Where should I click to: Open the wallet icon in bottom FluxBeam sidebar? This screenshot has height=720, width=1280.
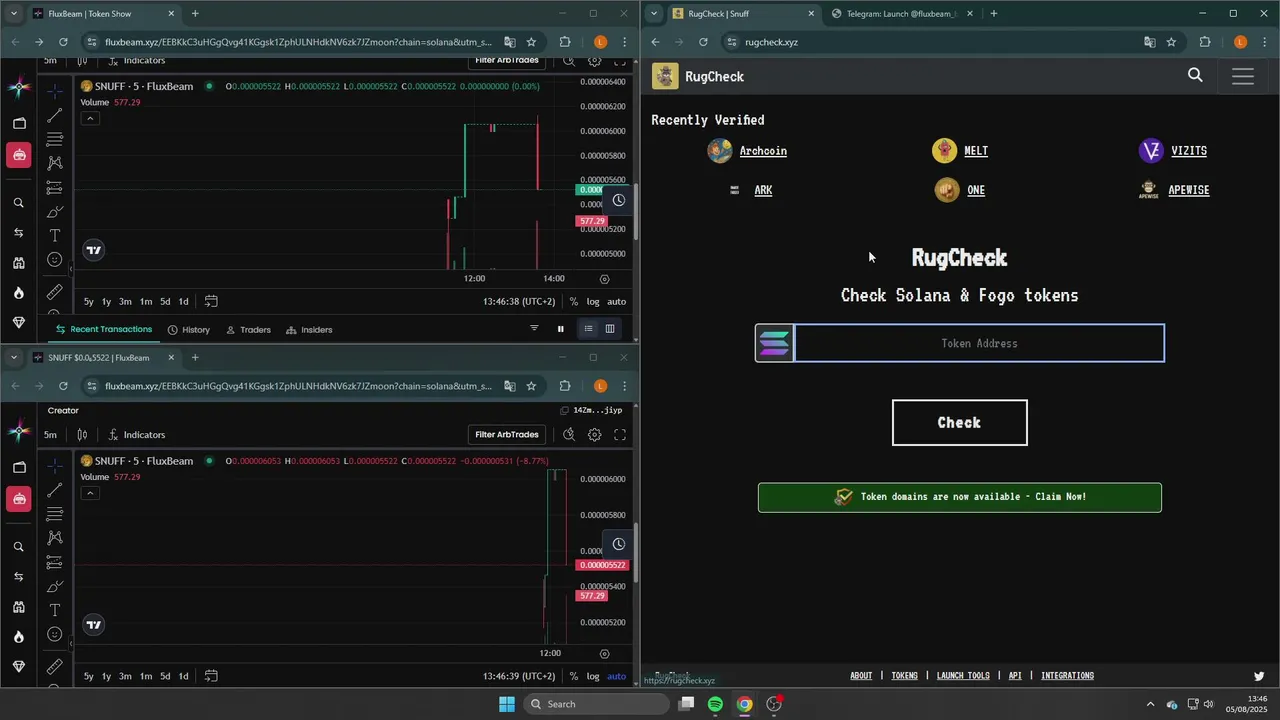18,467
